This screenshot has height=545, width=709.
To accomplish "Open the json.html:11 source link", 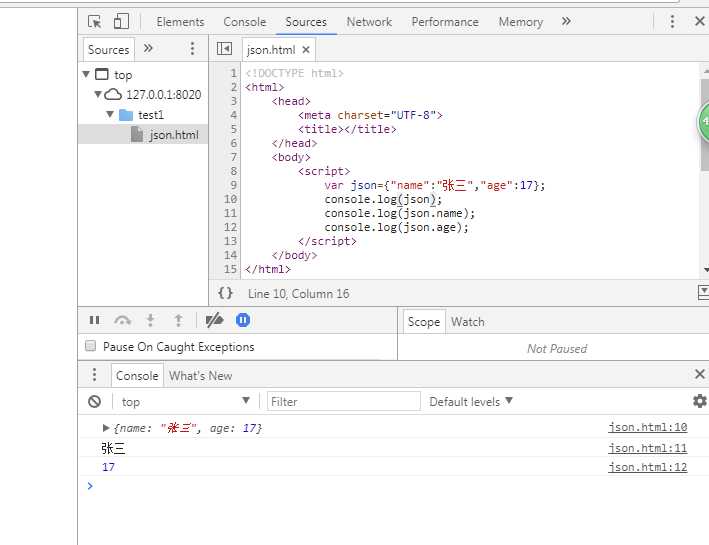I will pos(648,448).
